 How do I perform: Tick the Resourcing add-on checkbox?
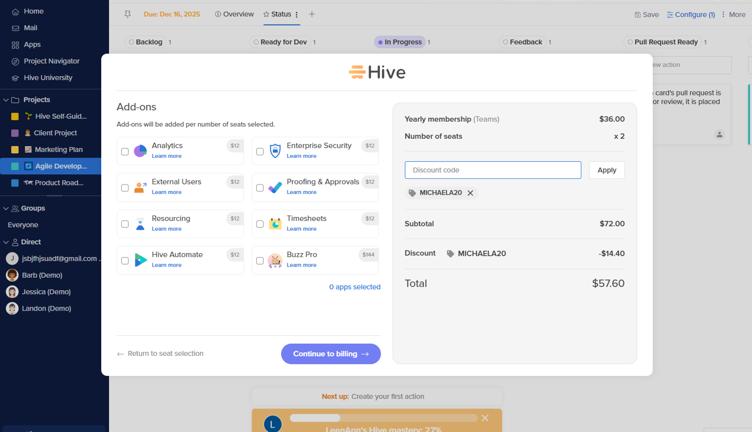coord(125,224)
